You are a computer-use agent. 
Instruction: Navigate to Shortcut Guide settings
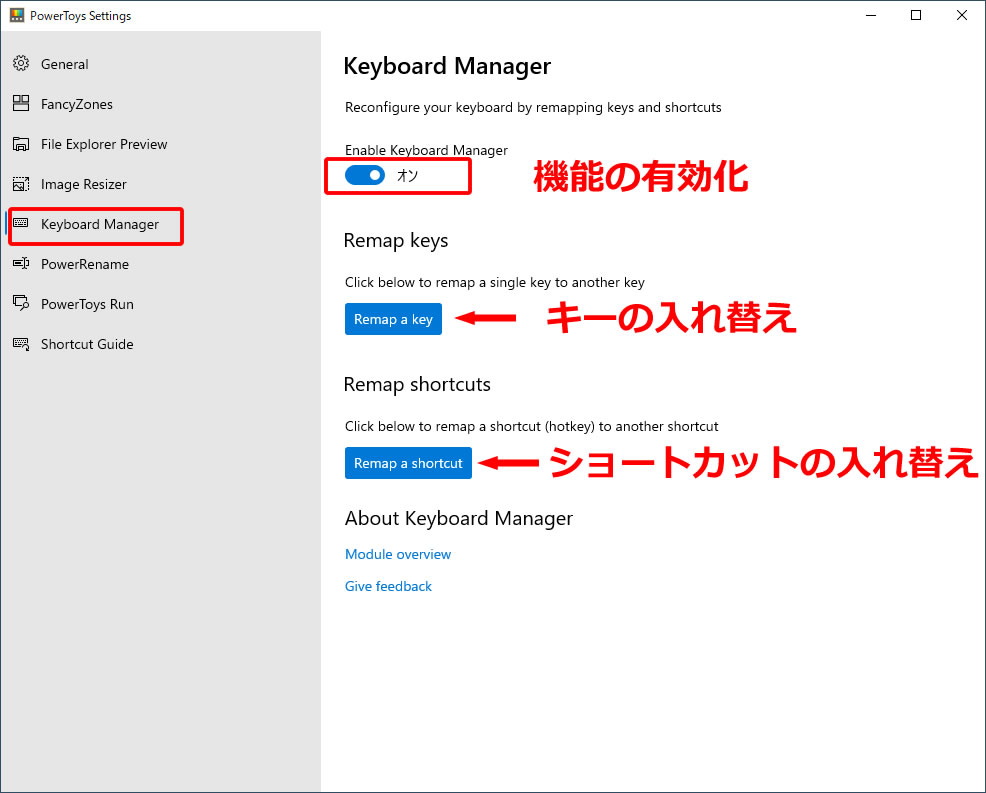coord(160,344)
